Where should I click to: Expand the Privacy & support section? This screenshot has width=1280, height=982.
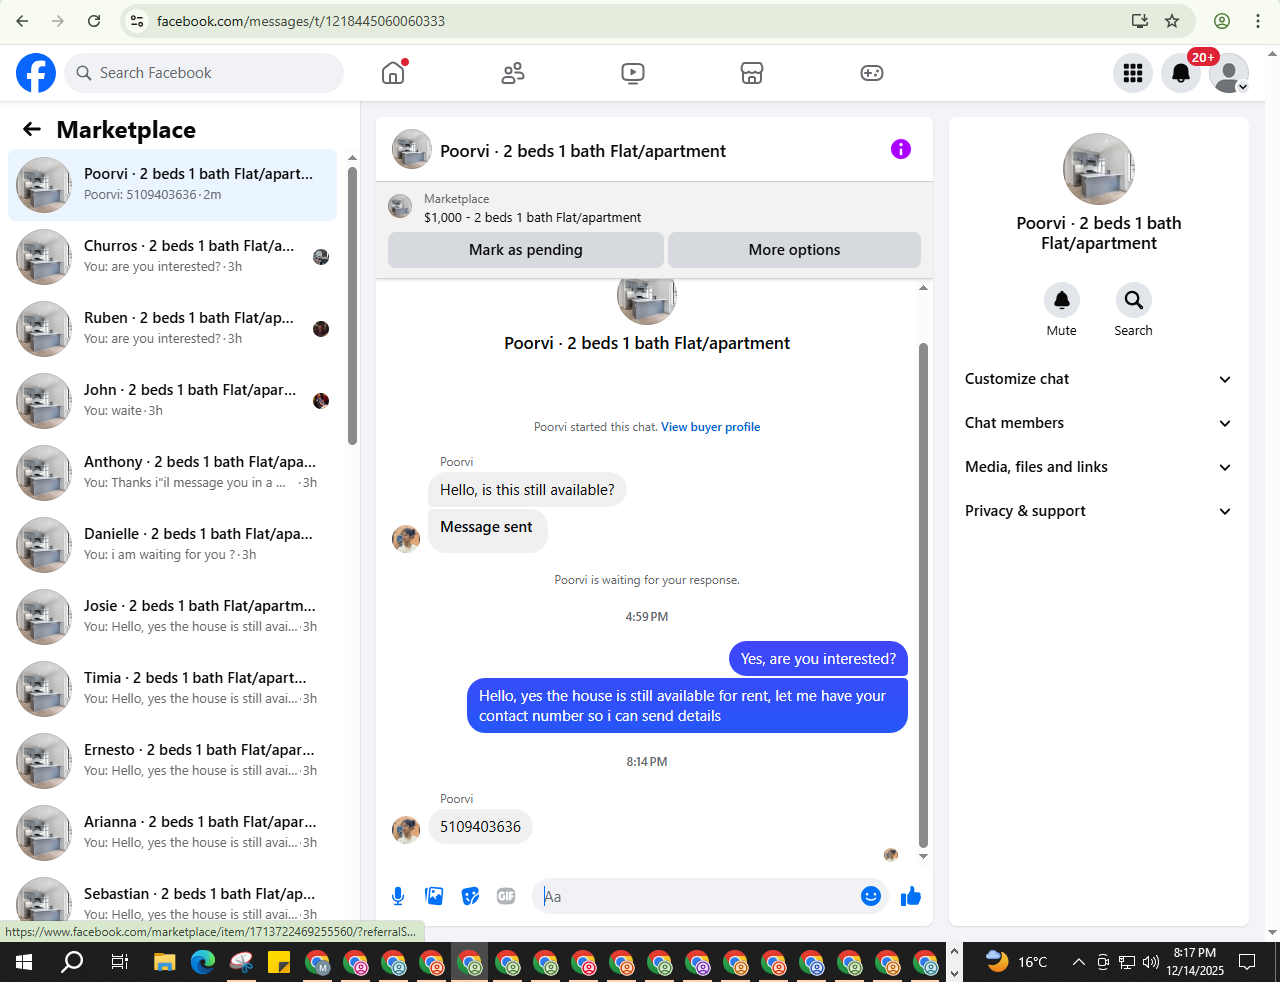pos(1099,511)
